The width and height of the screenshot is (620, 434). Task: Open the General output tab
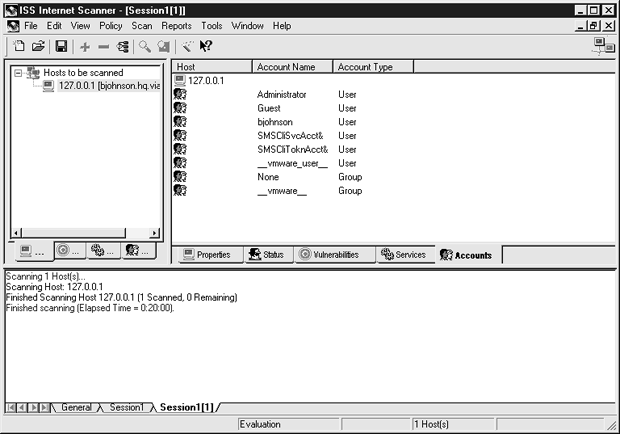point(76,408)
